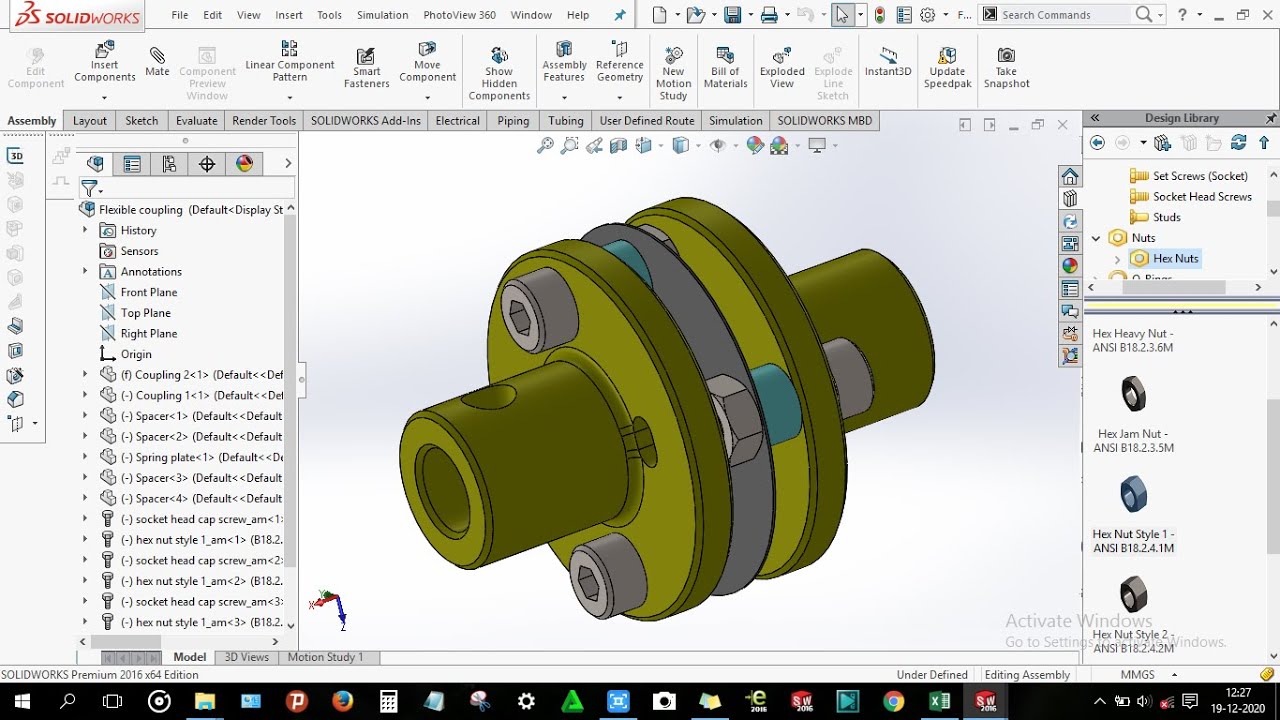Open the File menu
Image resolution: width=1280 pixels, height=720 pixels.
click(180, 15)
